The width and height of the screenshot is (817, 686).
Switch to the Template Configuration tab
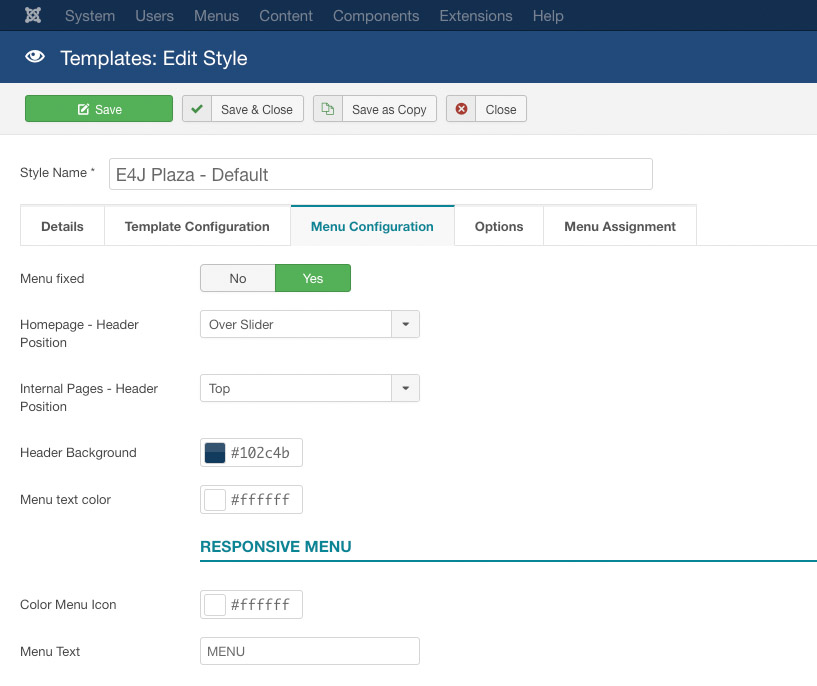pyautogui.click(x=197, y=226)
